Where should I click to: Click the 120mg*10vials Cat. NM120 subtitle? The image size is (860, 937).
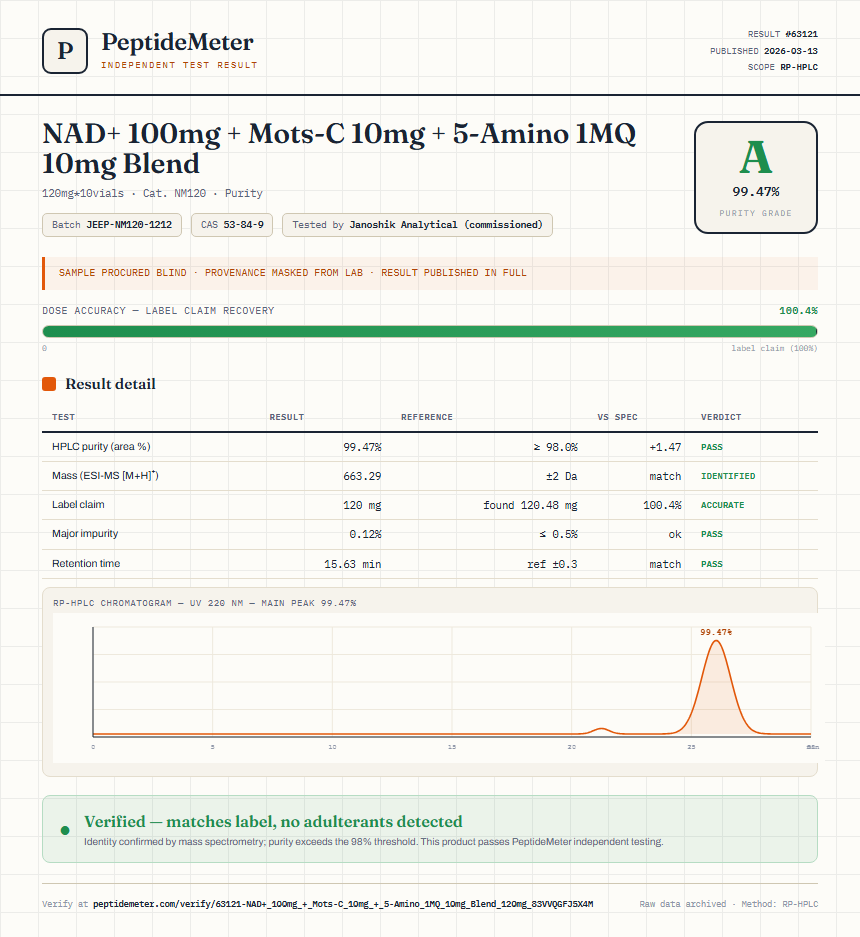(x=152, y=193)
